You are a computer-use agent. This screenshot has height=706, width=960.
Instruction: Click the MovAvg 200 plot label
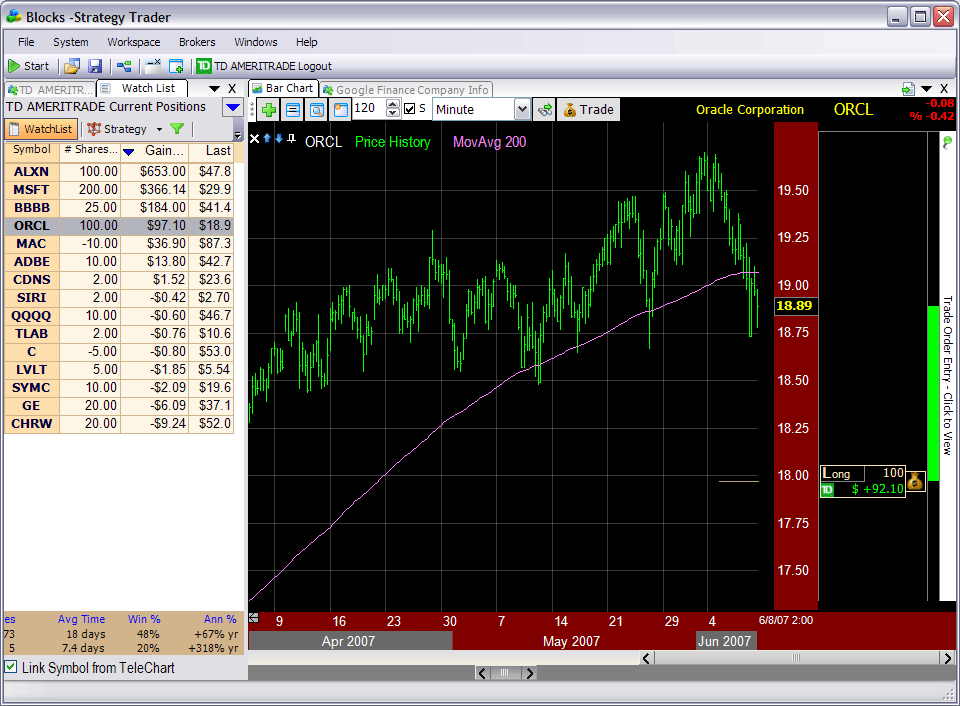tap(489, 142)
